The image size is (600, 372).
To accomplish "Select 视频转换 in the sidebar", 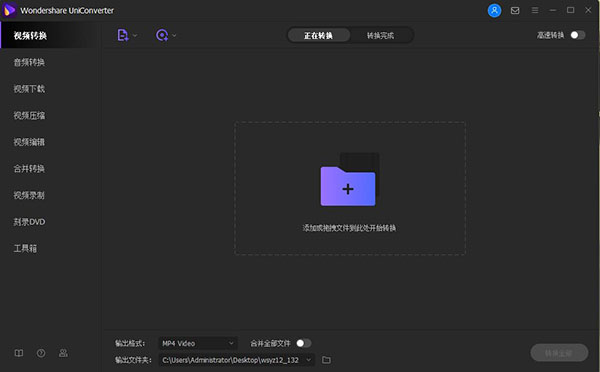I will point(51,36).
